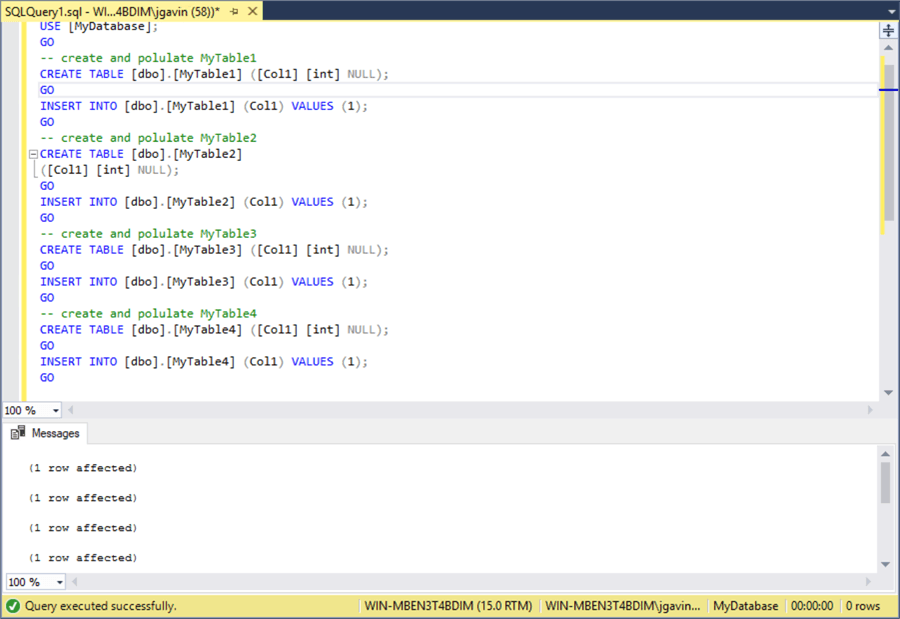Close the SQLQuery1.sql tab
The height and width of the screenshot is (619, 900).
253,11
